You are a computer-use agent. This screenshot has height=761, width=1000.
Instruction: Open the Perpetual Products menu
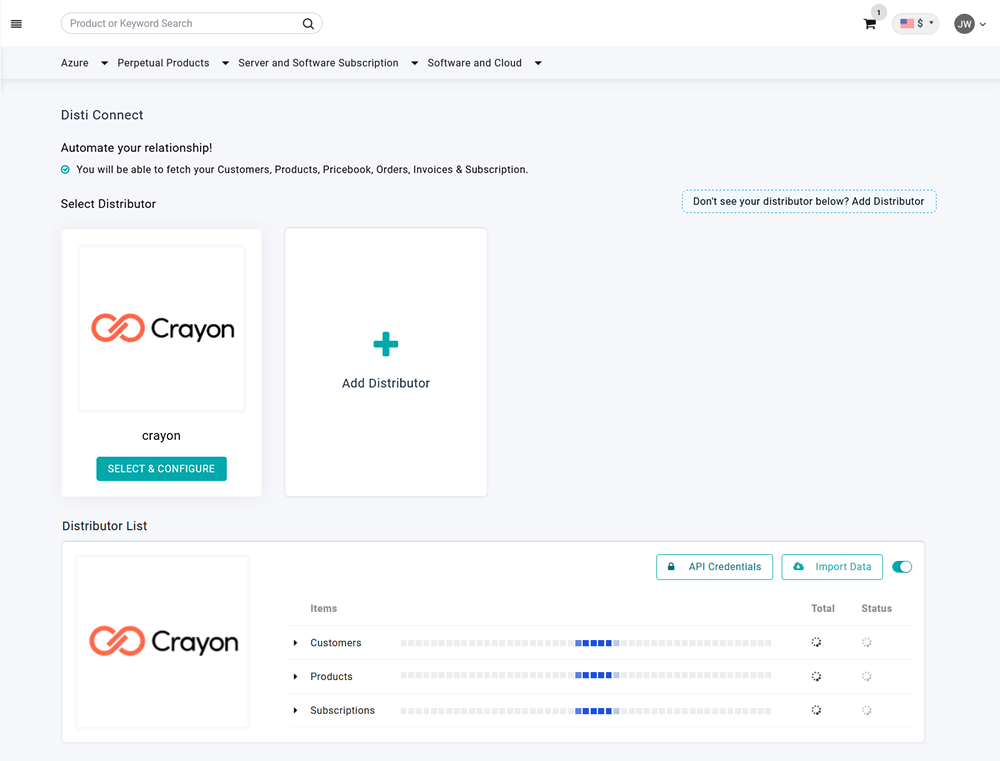pyautogui.click(x=173, y=63)
